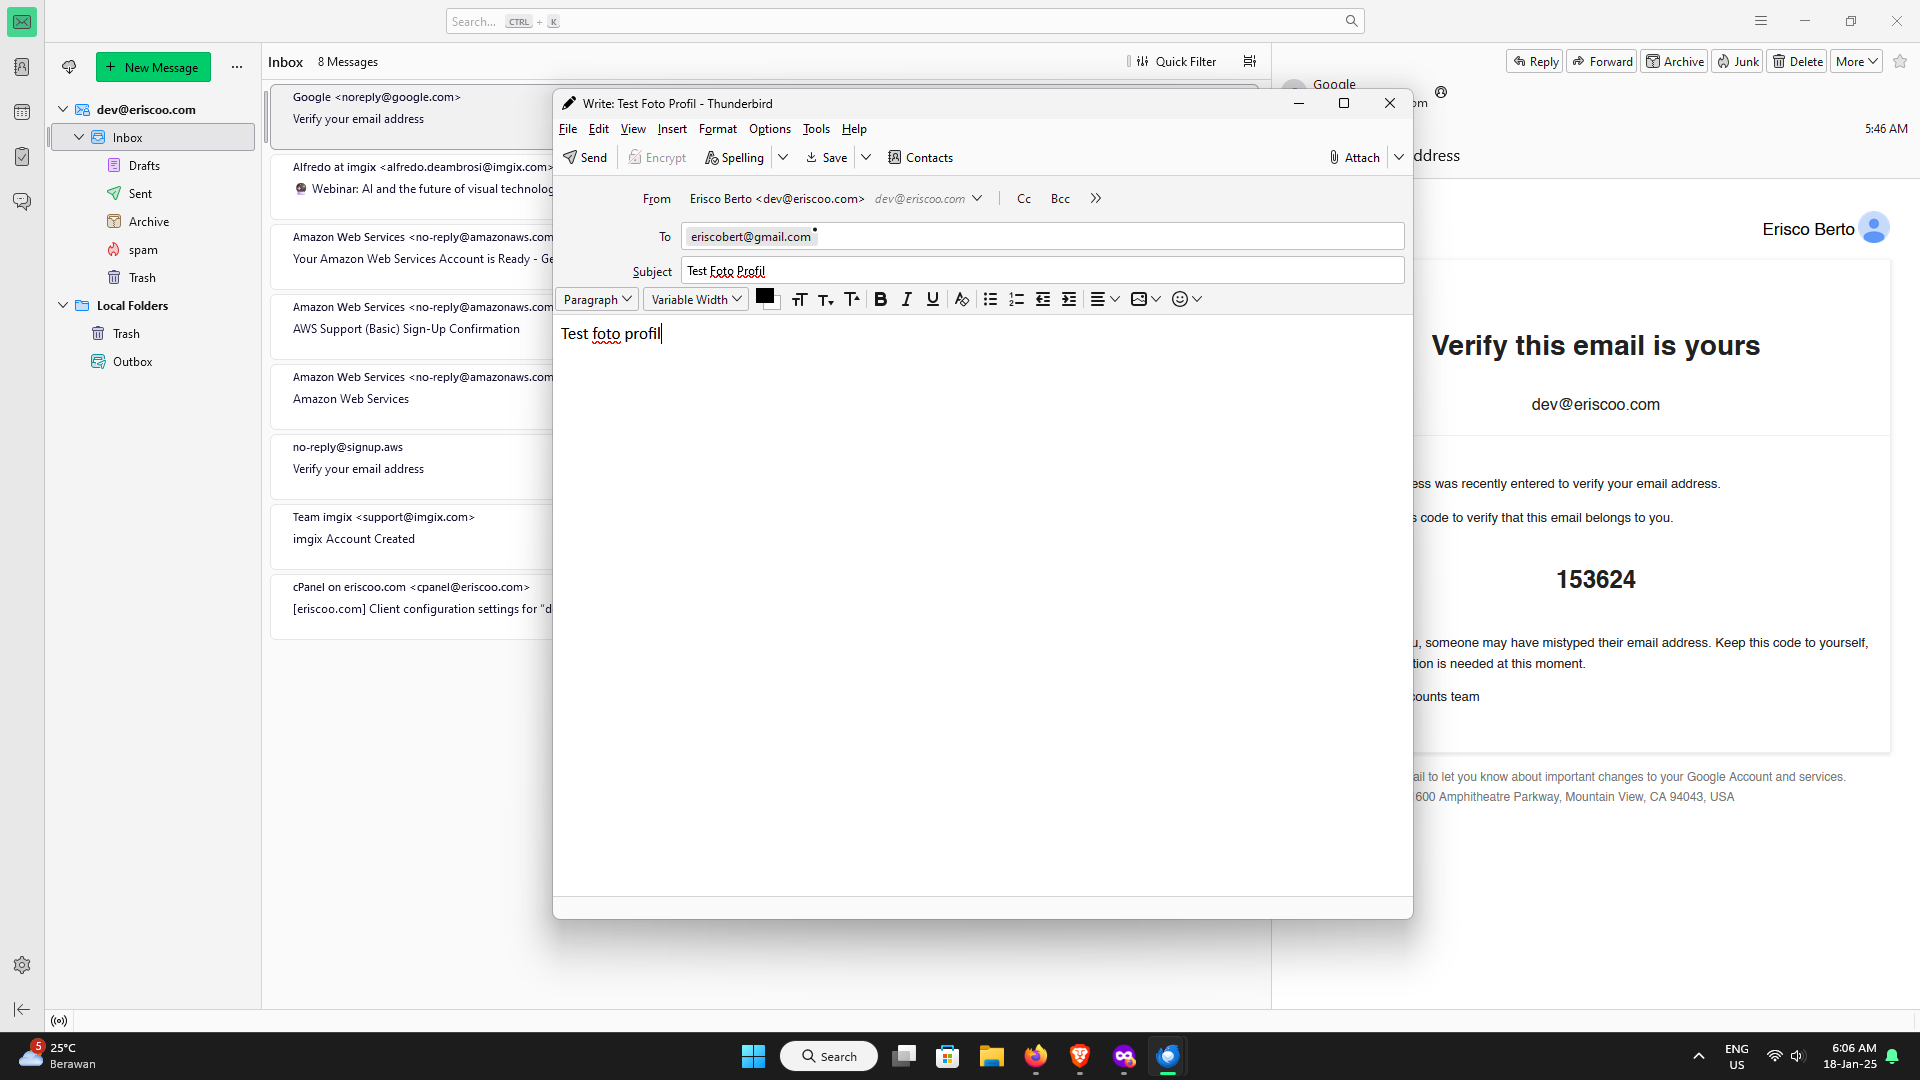The height and width of the screenshot is (1080, 1920).
Task: Expand the Attach dropdown arrow
Action: point(1399,157)
